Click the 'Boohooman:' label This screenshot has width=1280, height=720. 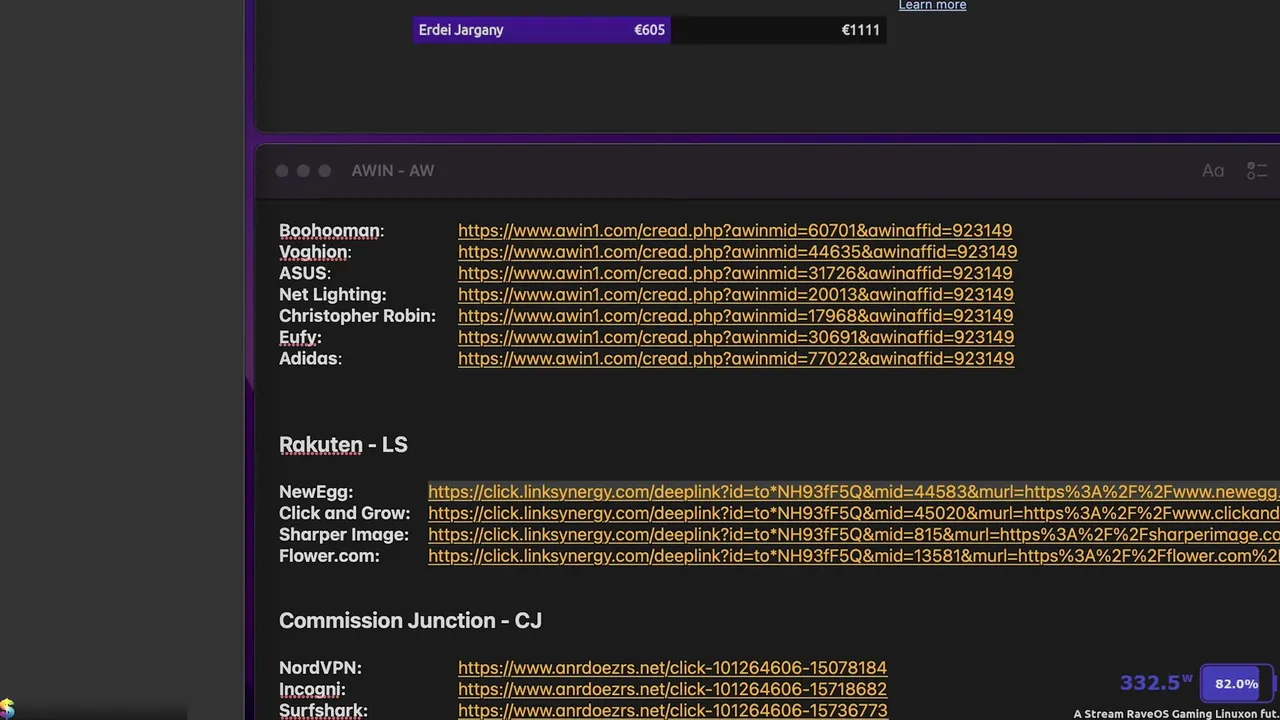tap(331, 231)
